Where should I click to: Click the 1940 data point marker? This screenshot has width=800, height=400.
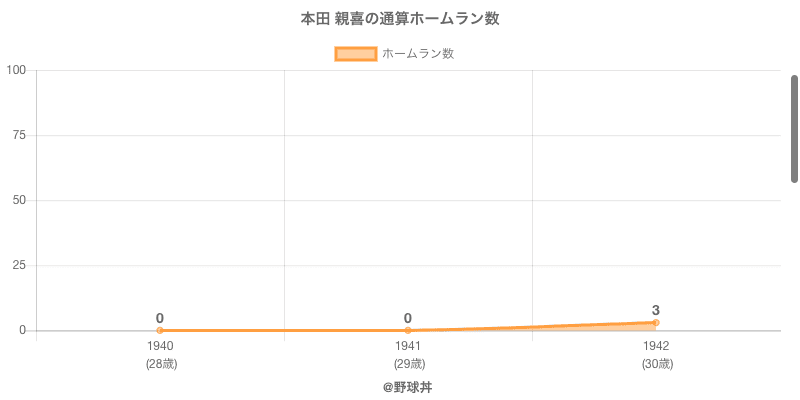160,330
